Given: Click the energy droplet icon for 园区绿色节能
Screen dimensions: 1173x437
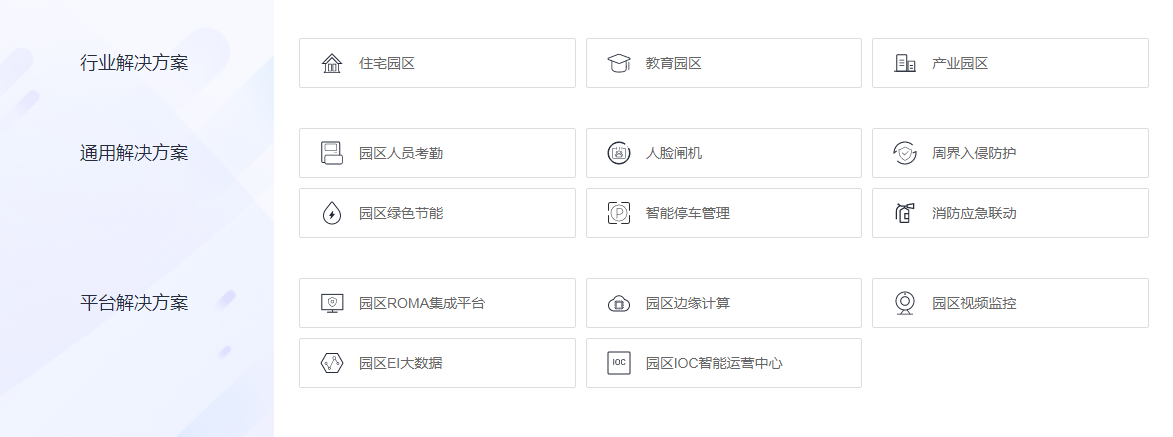Looking at the screenshot, I should [331, 213].
